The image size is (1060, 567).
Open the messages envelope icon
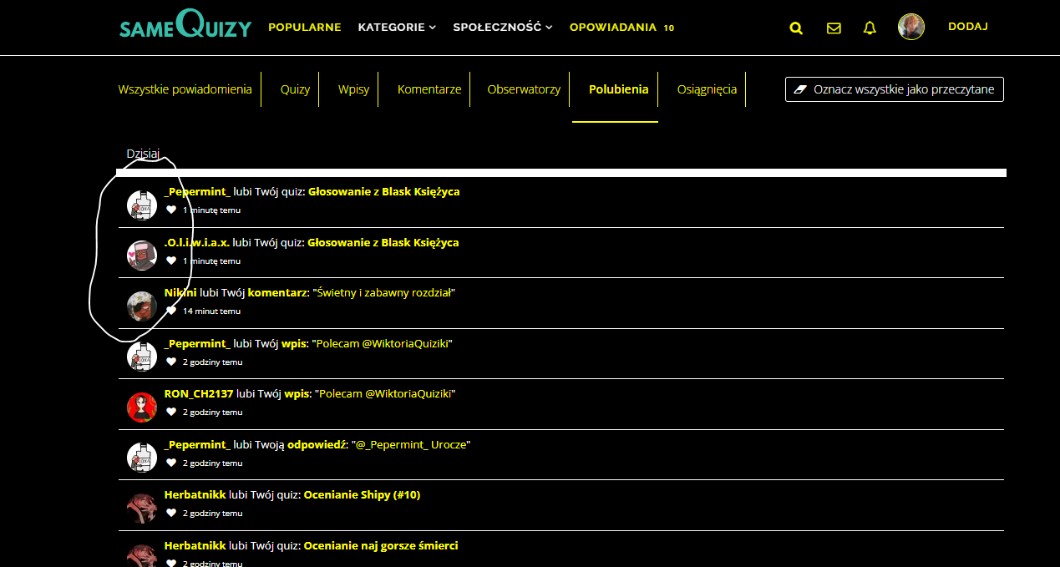pyautogui.click(x=833, y=28)
